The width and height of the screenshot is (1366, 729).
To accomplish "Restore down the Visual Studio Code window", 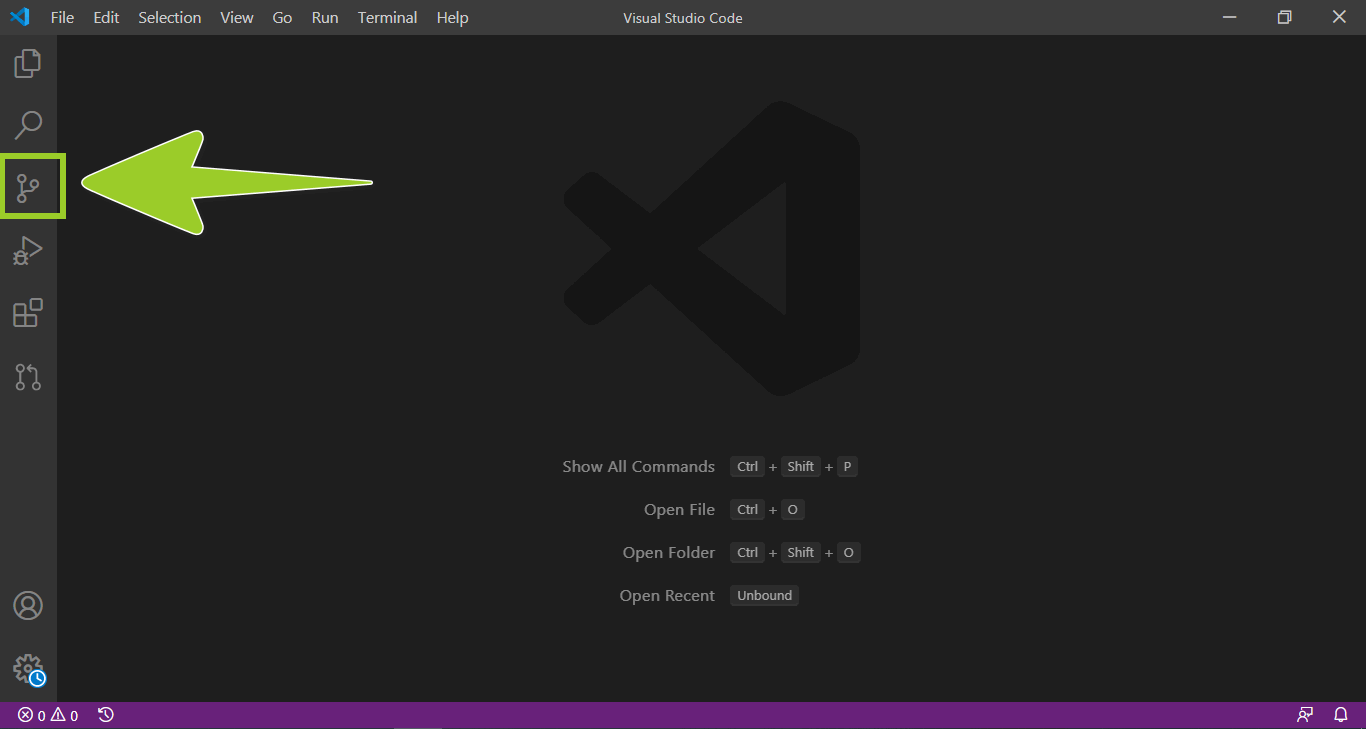I will pos(1284,17).
